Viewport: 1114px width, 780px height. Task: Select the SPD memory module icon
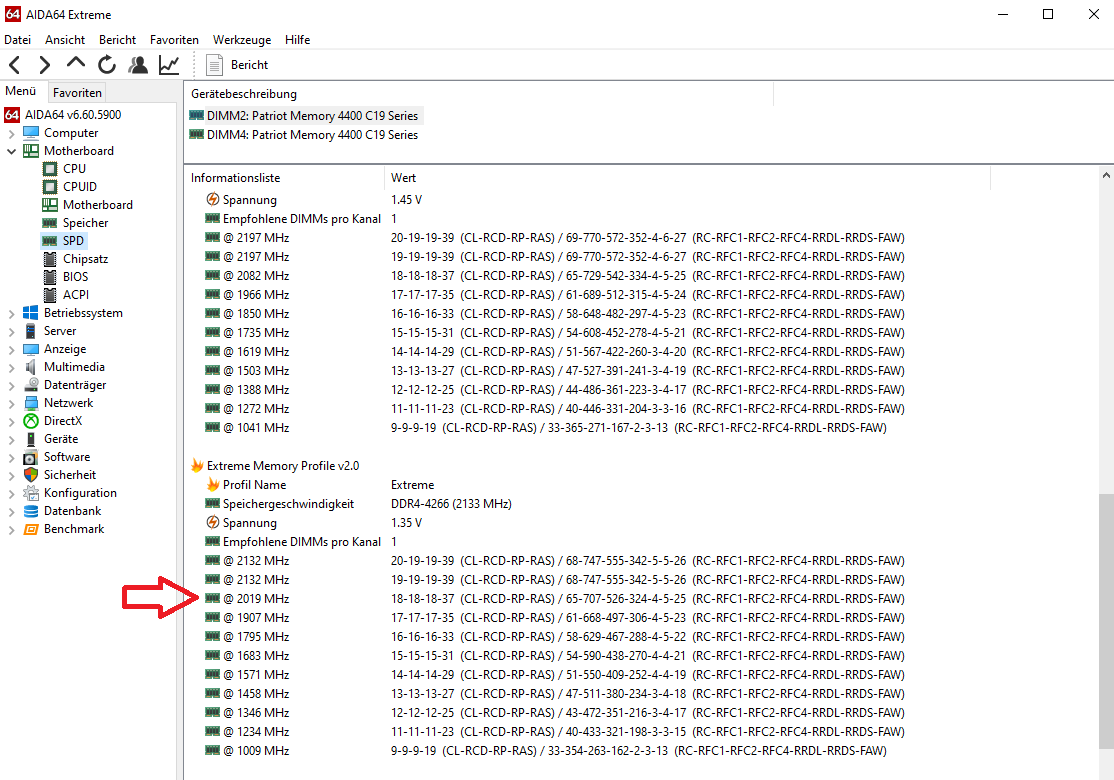[x=50, y=241]
